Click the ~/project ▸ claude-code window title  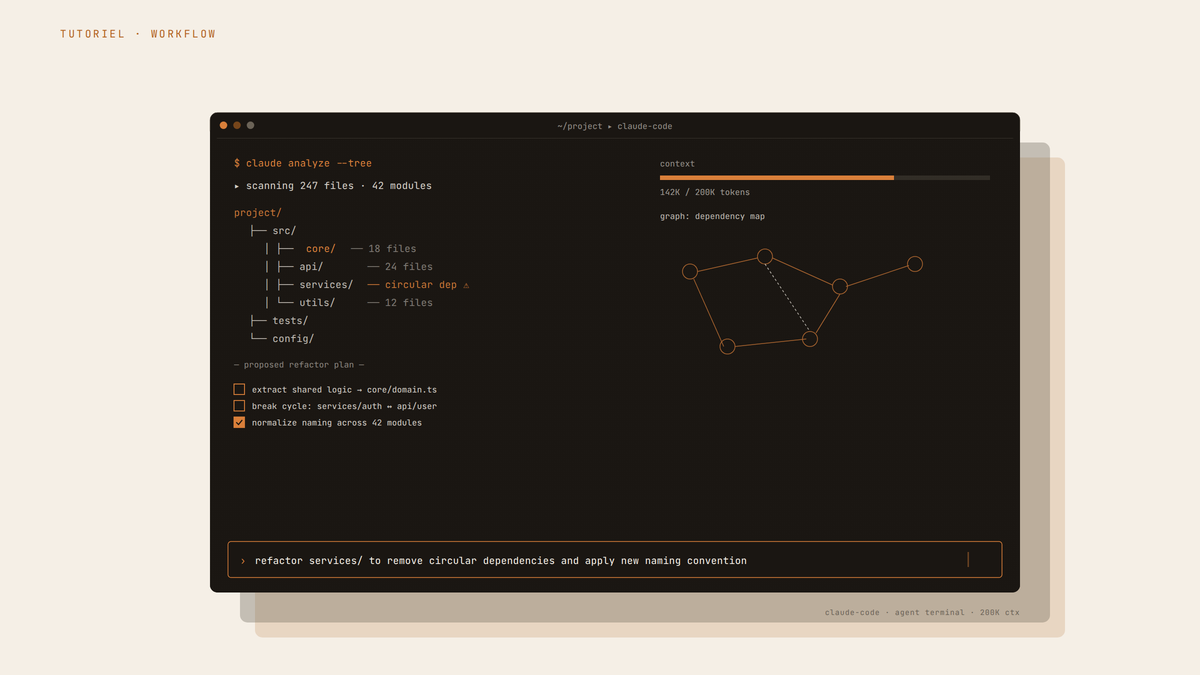coord(615,126)
